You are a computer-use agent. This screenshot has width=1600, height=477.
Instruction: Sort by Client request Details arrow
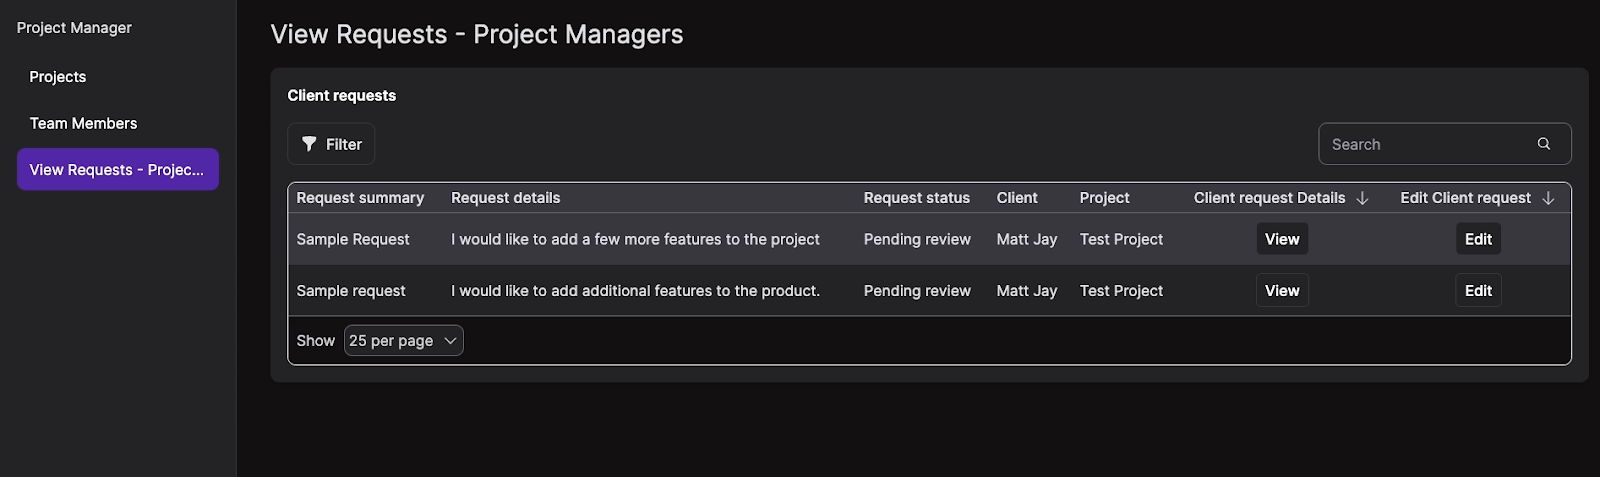coord(1362,198)
